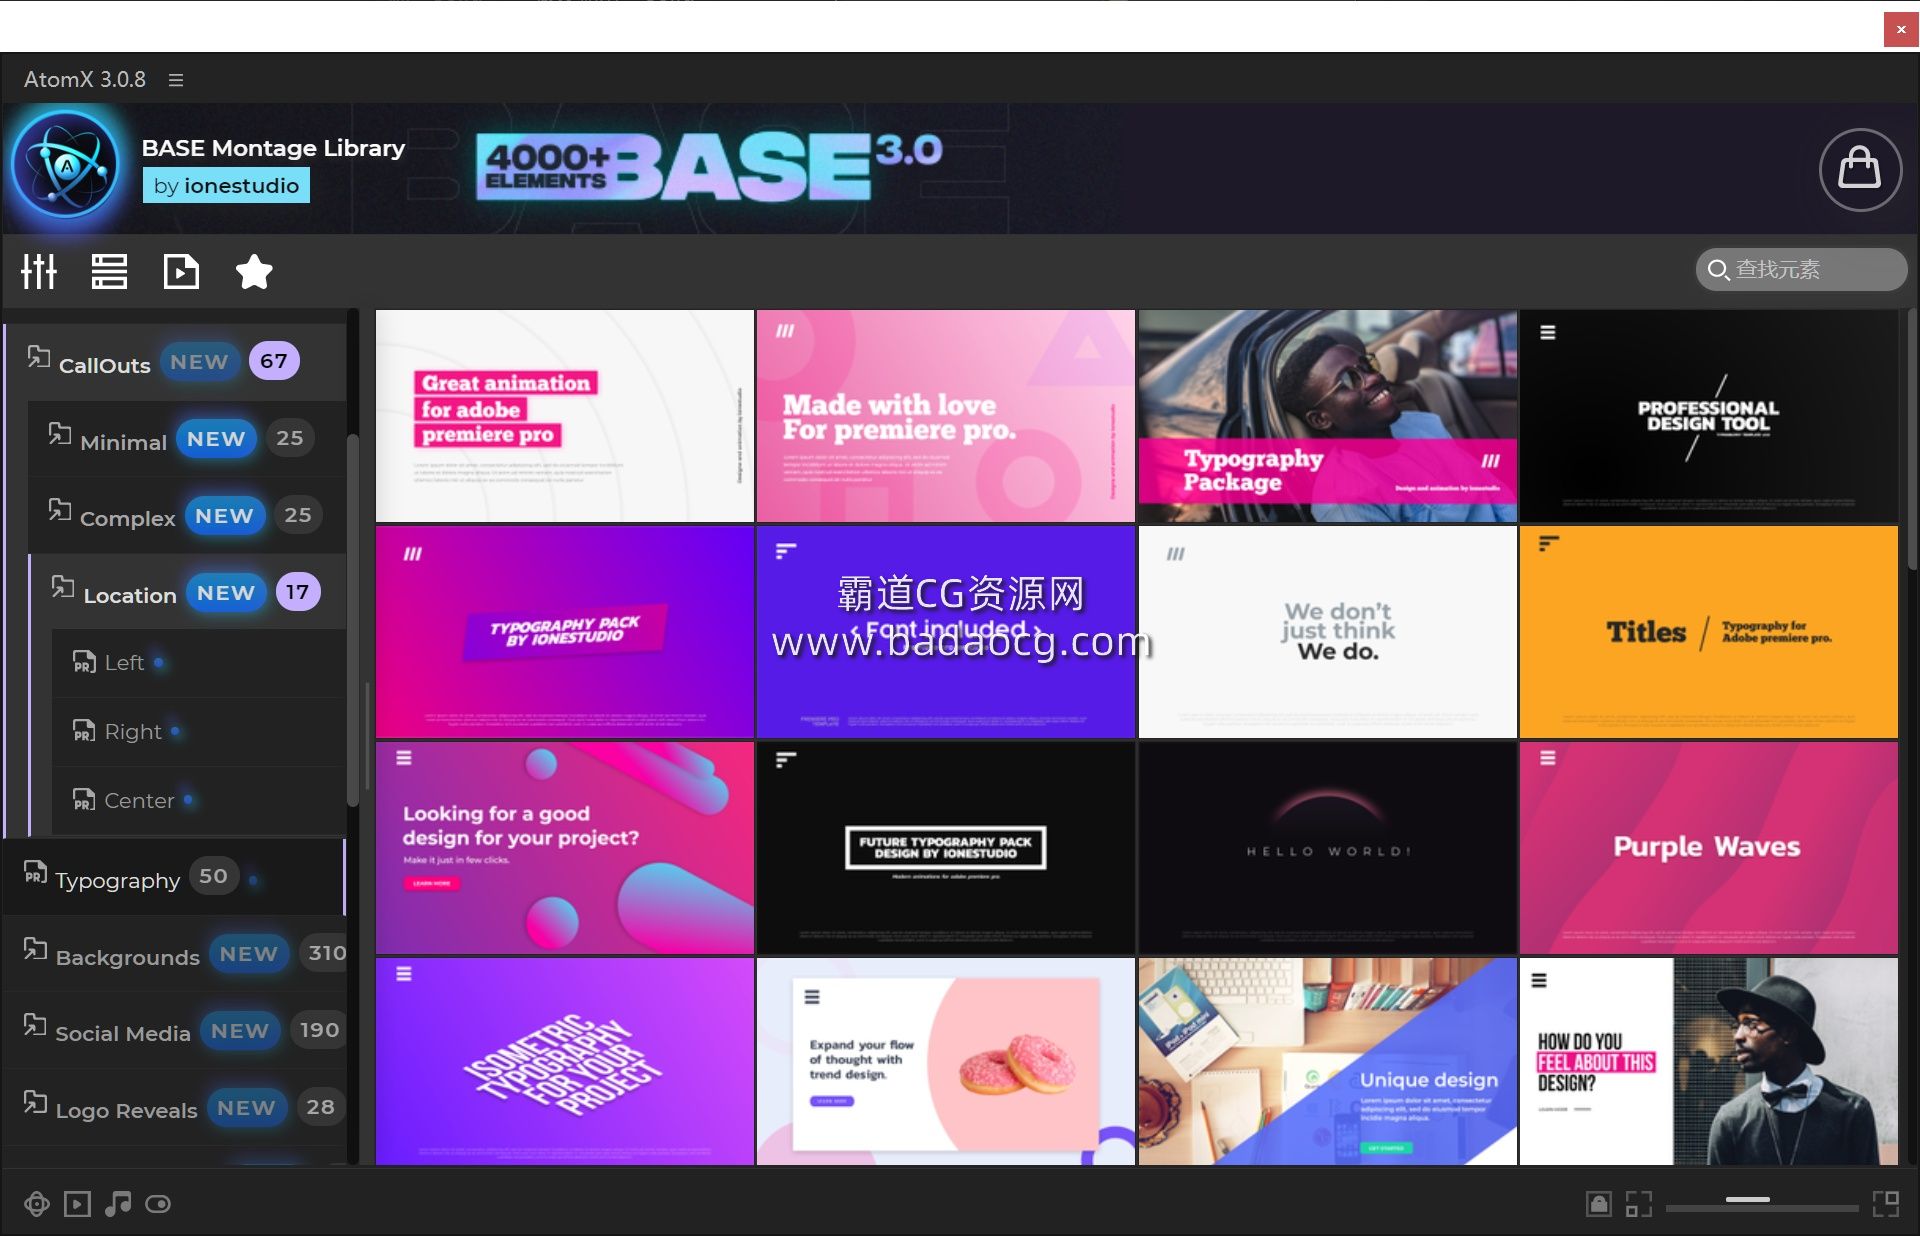The width and height of the screenshot is (1920, 1236).
Task: Select the Right location preset
Action: coord(199,732)
